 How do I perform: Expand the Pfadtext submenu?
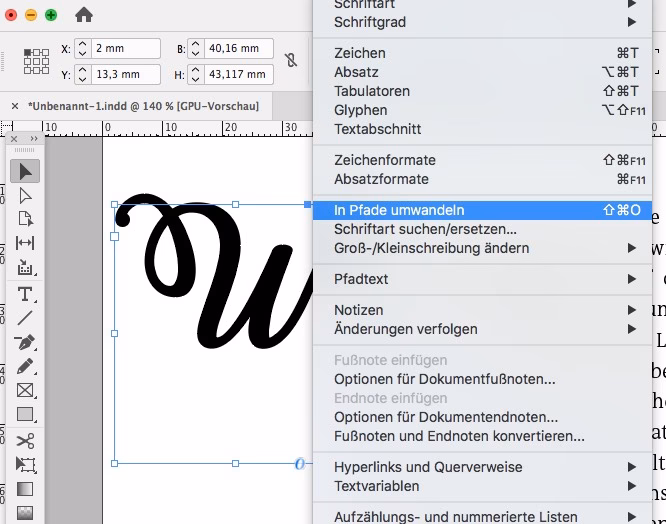(483, 279)
